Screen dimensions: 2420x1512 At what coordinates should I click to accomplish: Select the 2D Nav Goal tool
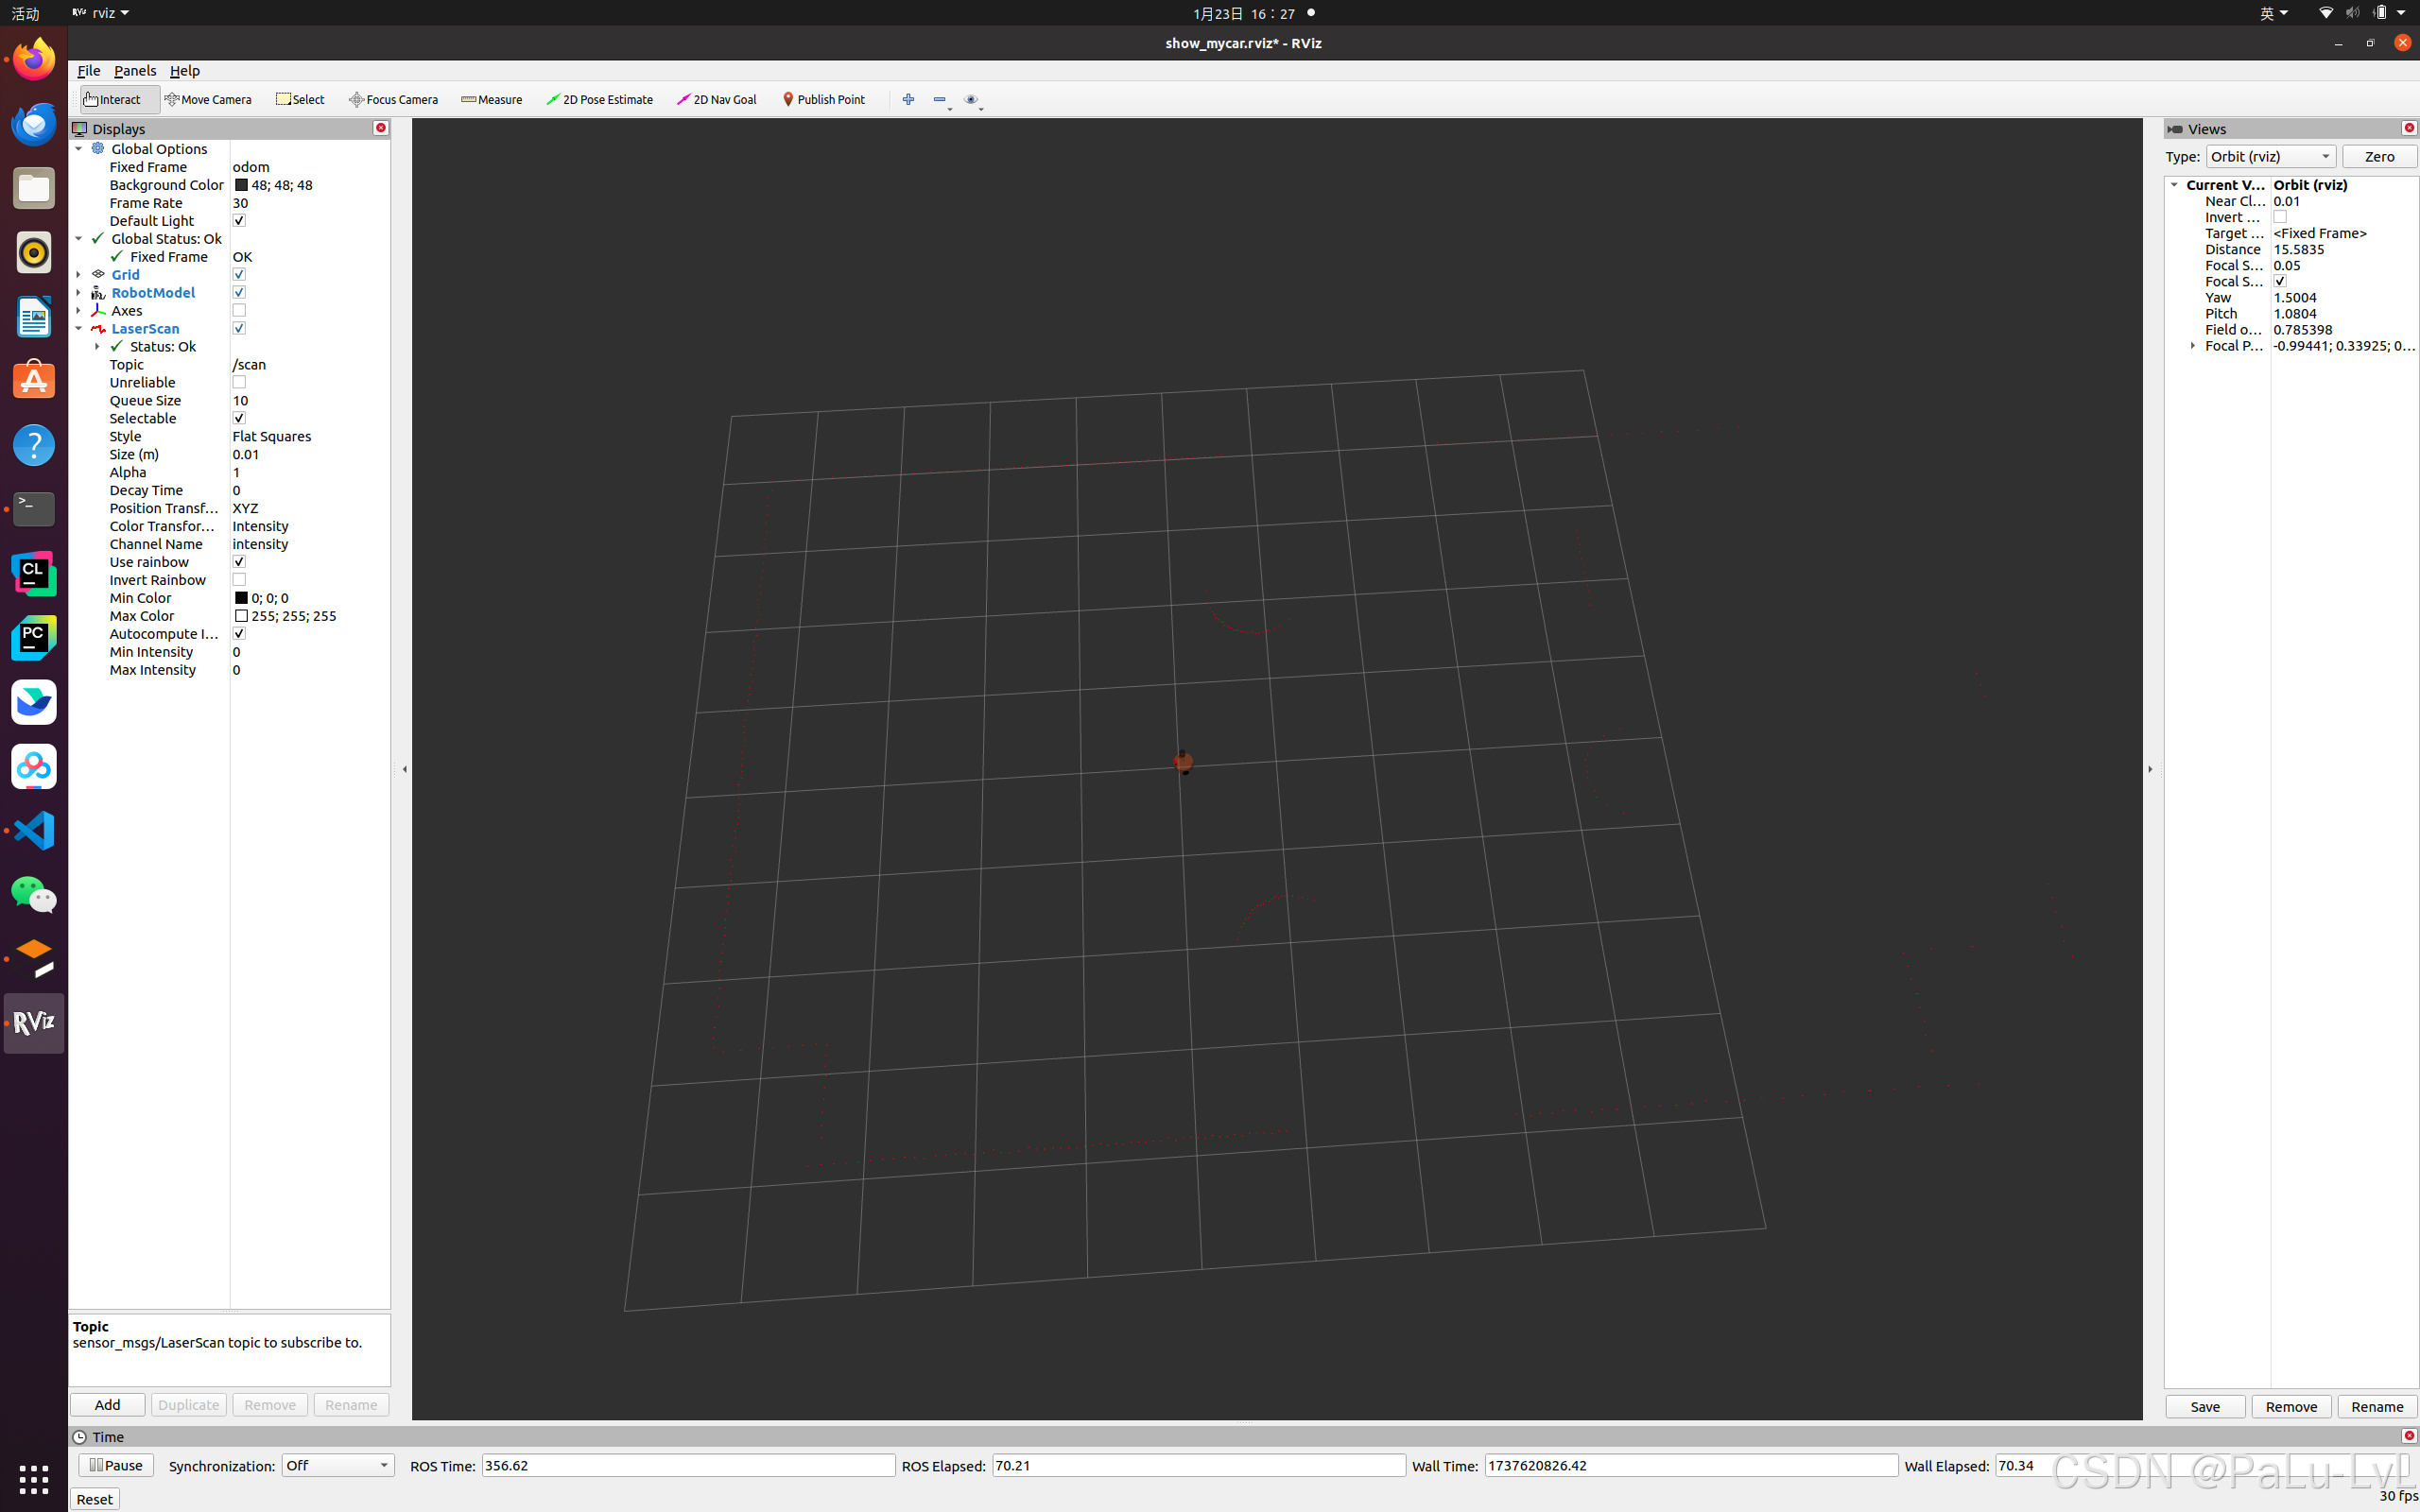coord(717,99)
